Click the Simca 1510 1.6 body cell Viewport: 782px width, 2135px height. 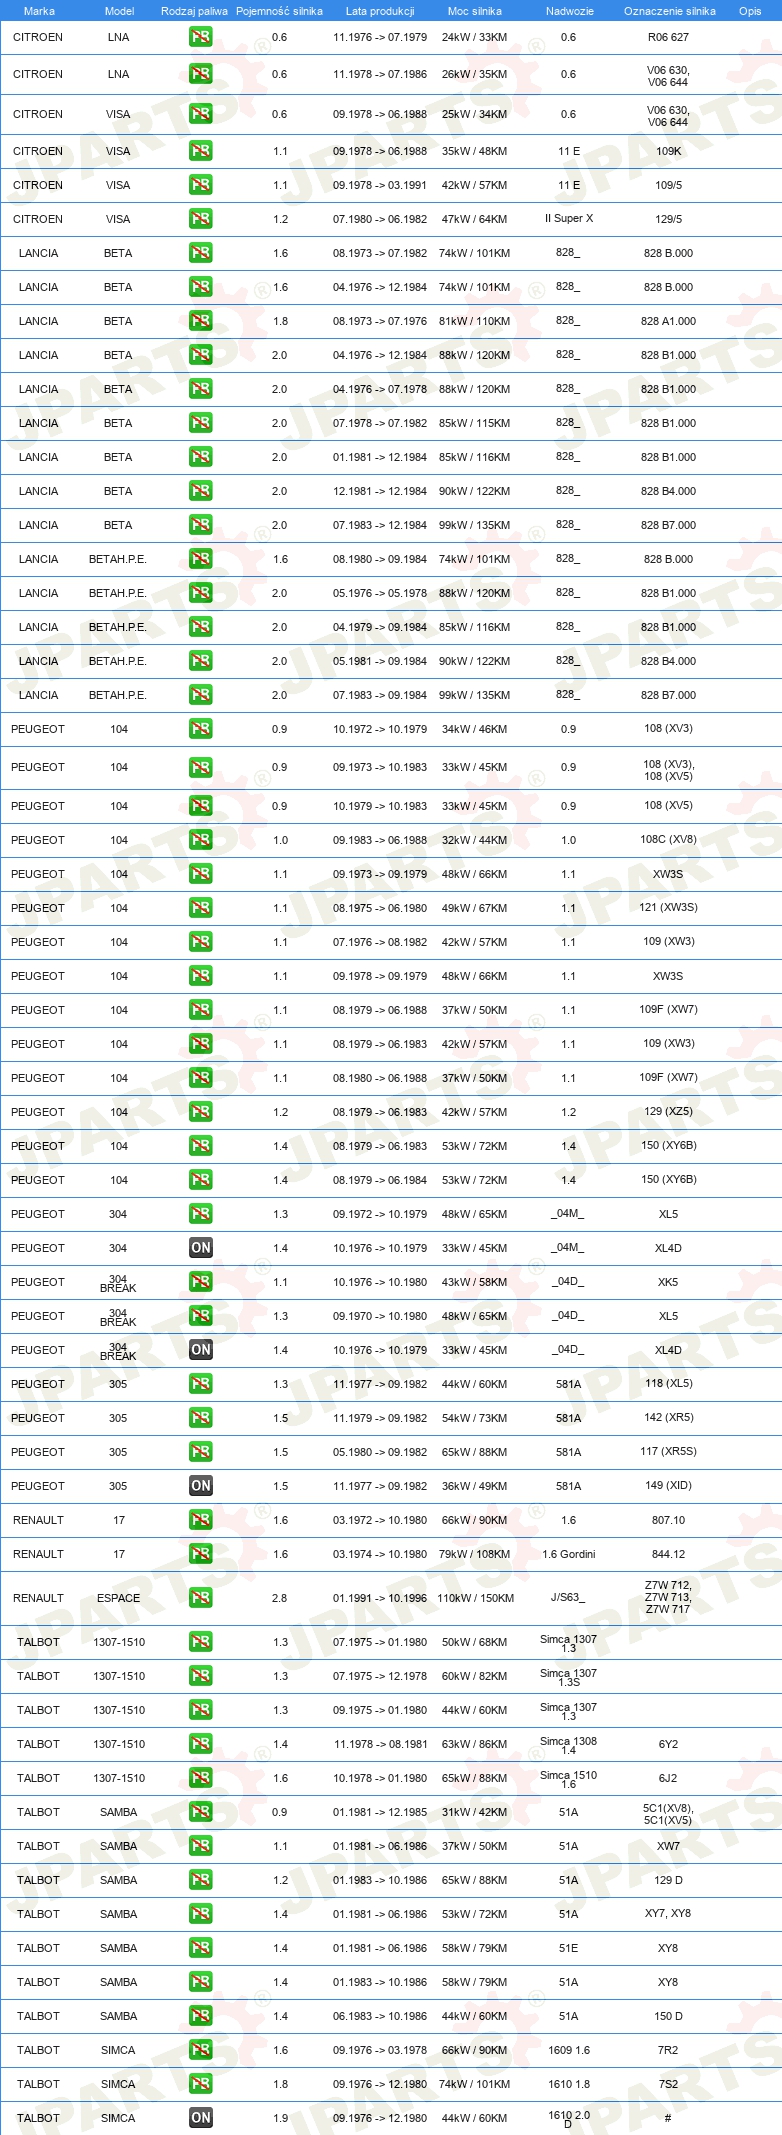pos(569,1779)
